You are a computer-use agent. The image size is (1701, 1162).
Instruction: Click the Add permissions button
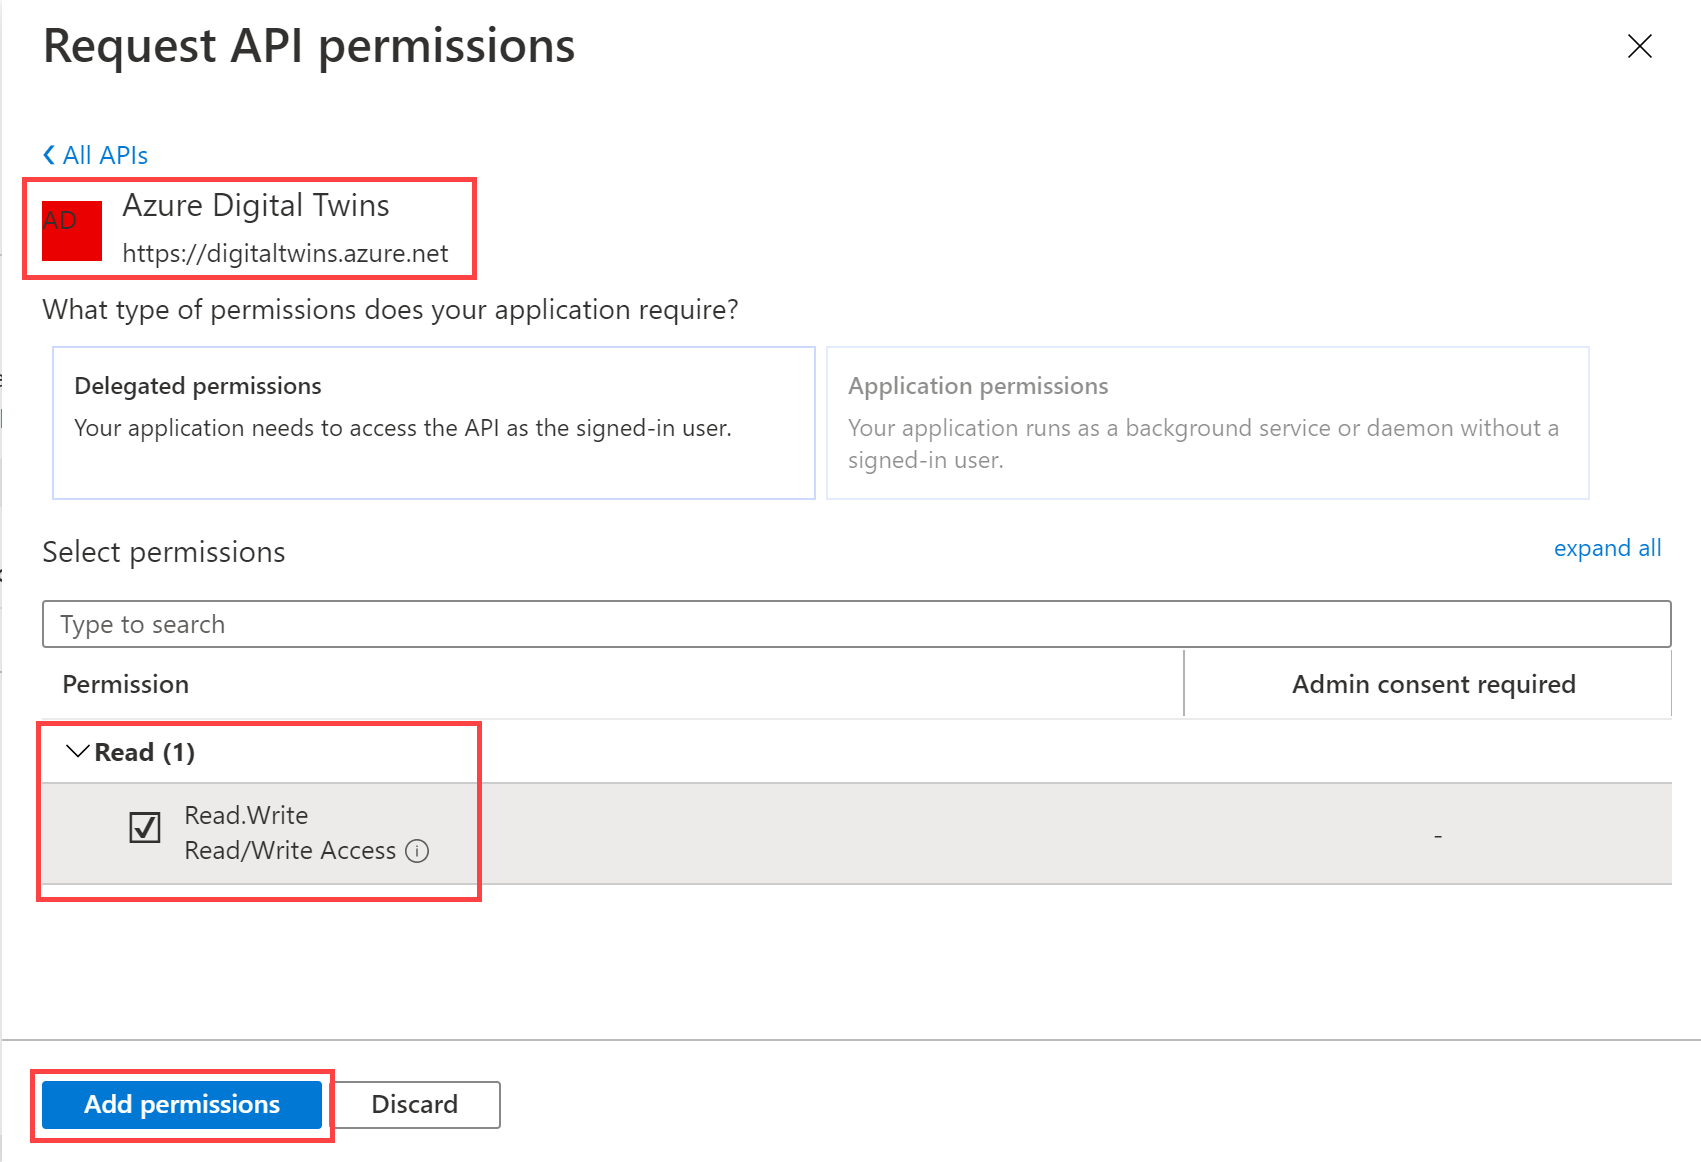(x=182, y=1104)
